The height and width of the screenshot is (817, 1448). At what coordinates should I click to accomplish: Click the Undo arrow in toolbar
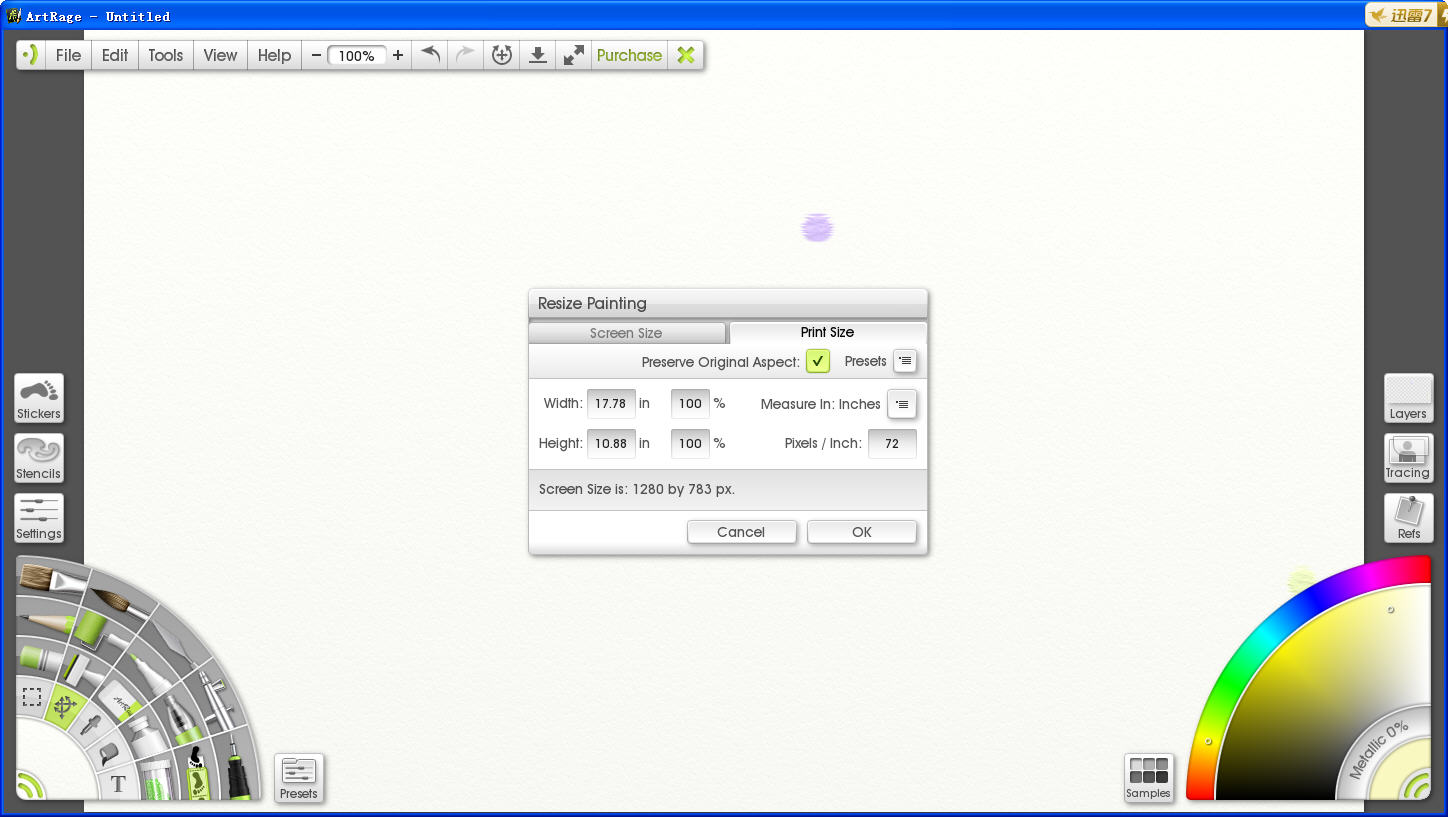[430, 55]
